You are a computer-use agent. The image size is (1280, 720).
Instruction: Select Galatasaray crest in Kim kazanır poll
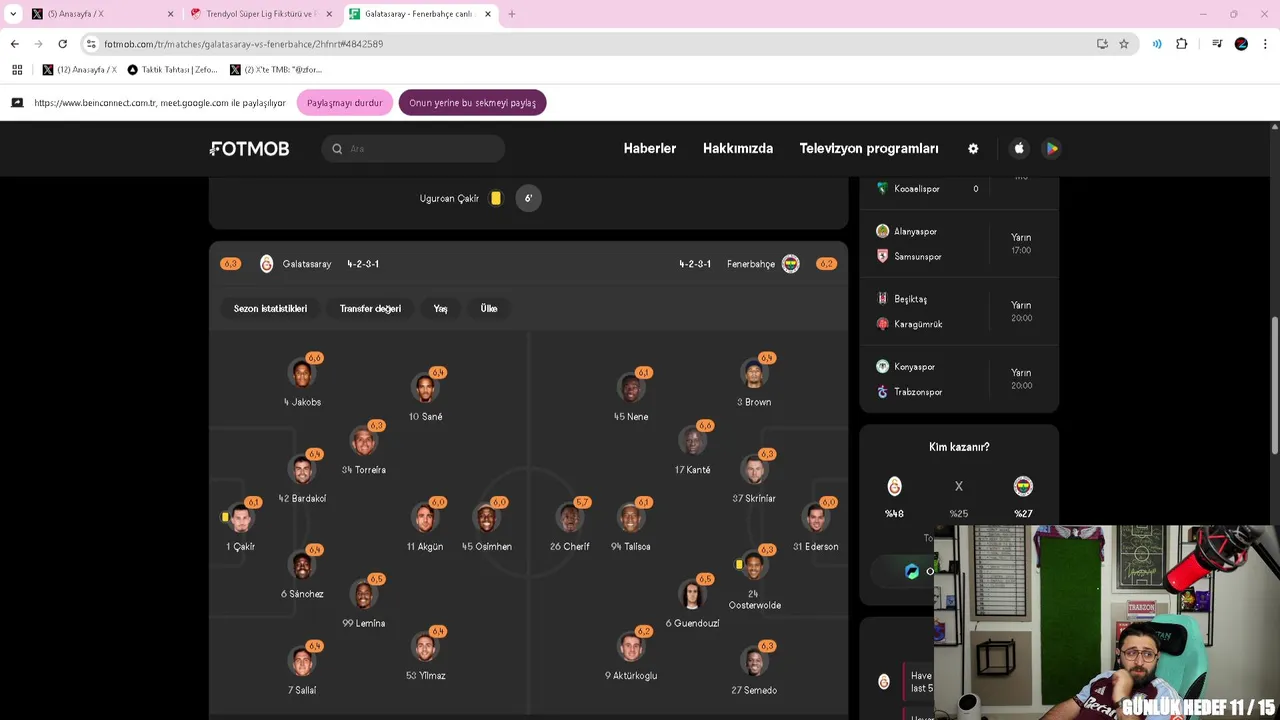894,486
